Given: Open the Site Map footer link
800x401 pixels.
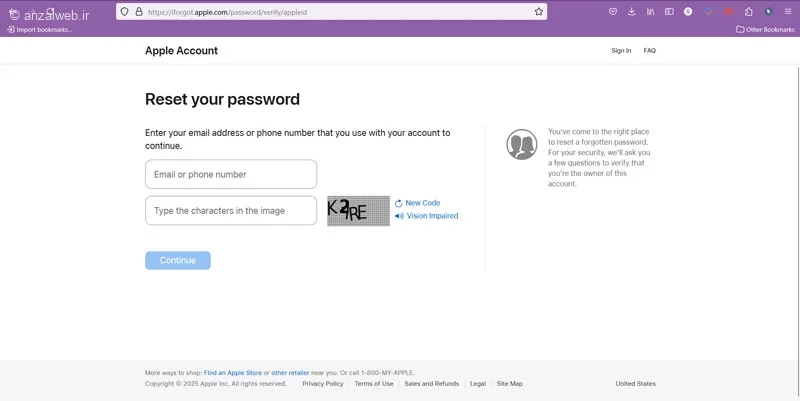Looking at the screenshot, I should click(510, 384).
